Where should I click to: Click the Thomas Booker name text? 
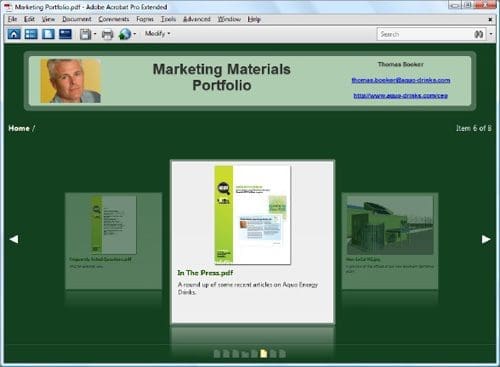[x=401, y=64]
